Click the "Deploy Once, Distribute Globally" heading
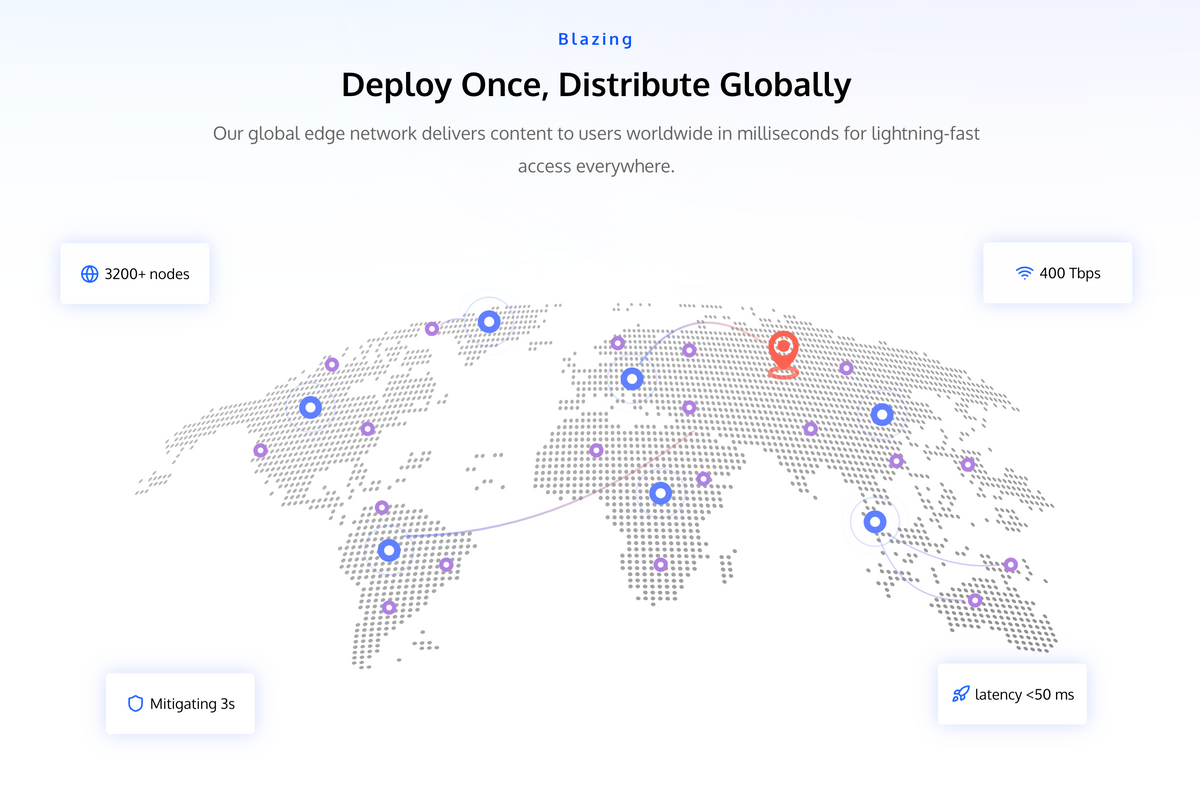This screenshot has height=789, width=1200. (596, 85)
